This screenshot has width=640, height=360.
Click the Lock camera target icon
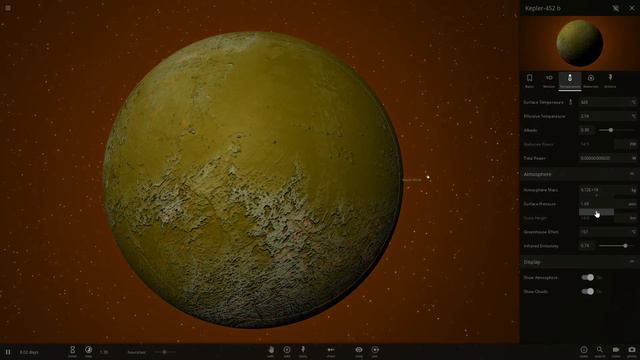tap(375, 351)
